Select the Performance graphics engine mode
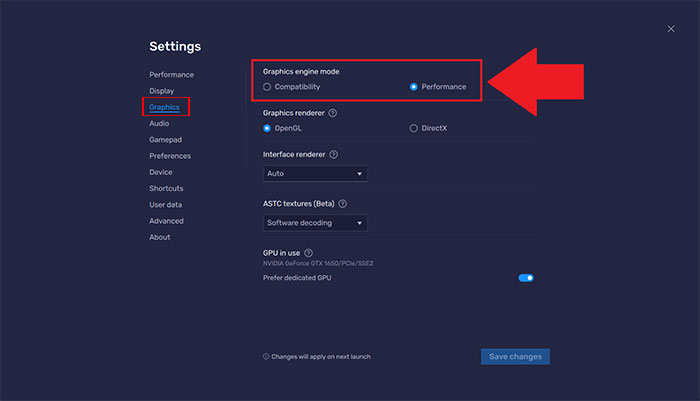This screenshot has width=700, height=401. [x=414, y=87]
